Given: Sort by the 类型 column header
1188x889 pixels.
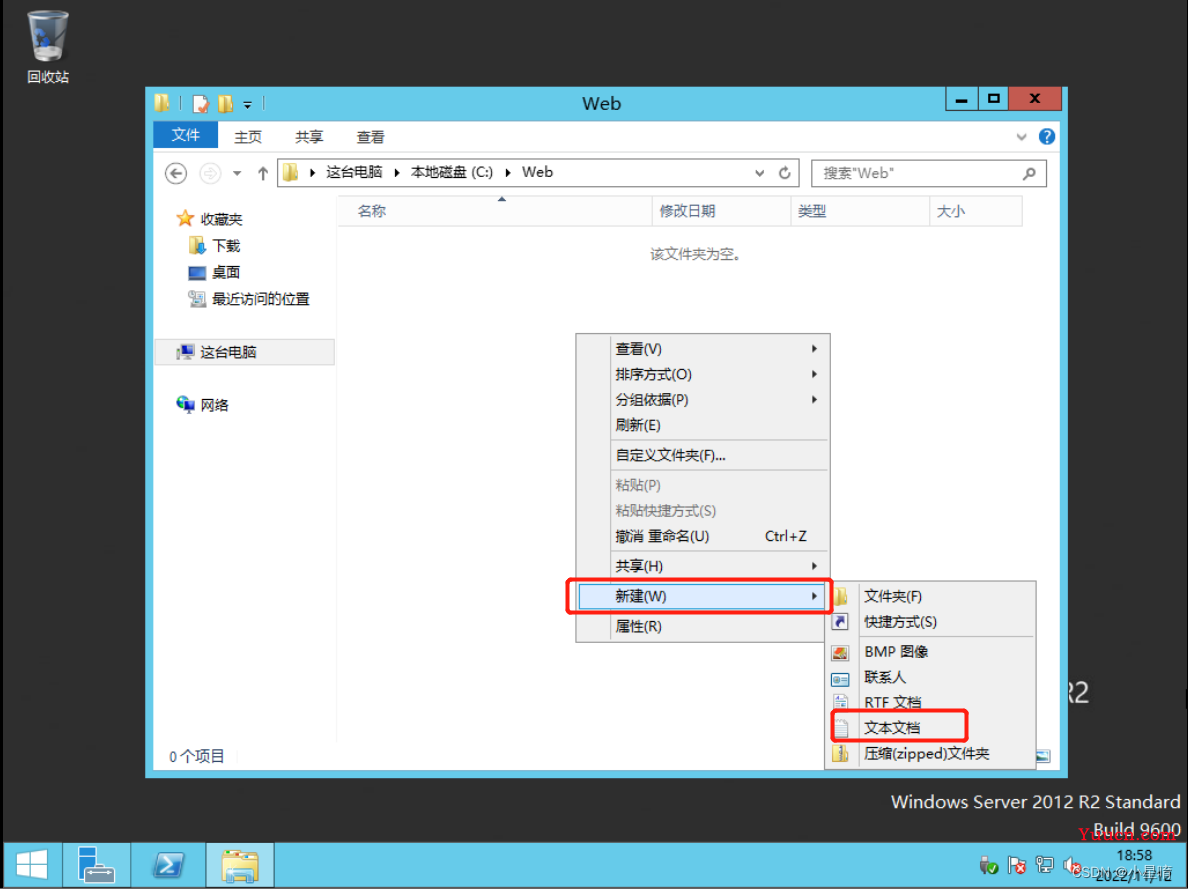Looking at the screenshot, I should (x=860, y=211).
